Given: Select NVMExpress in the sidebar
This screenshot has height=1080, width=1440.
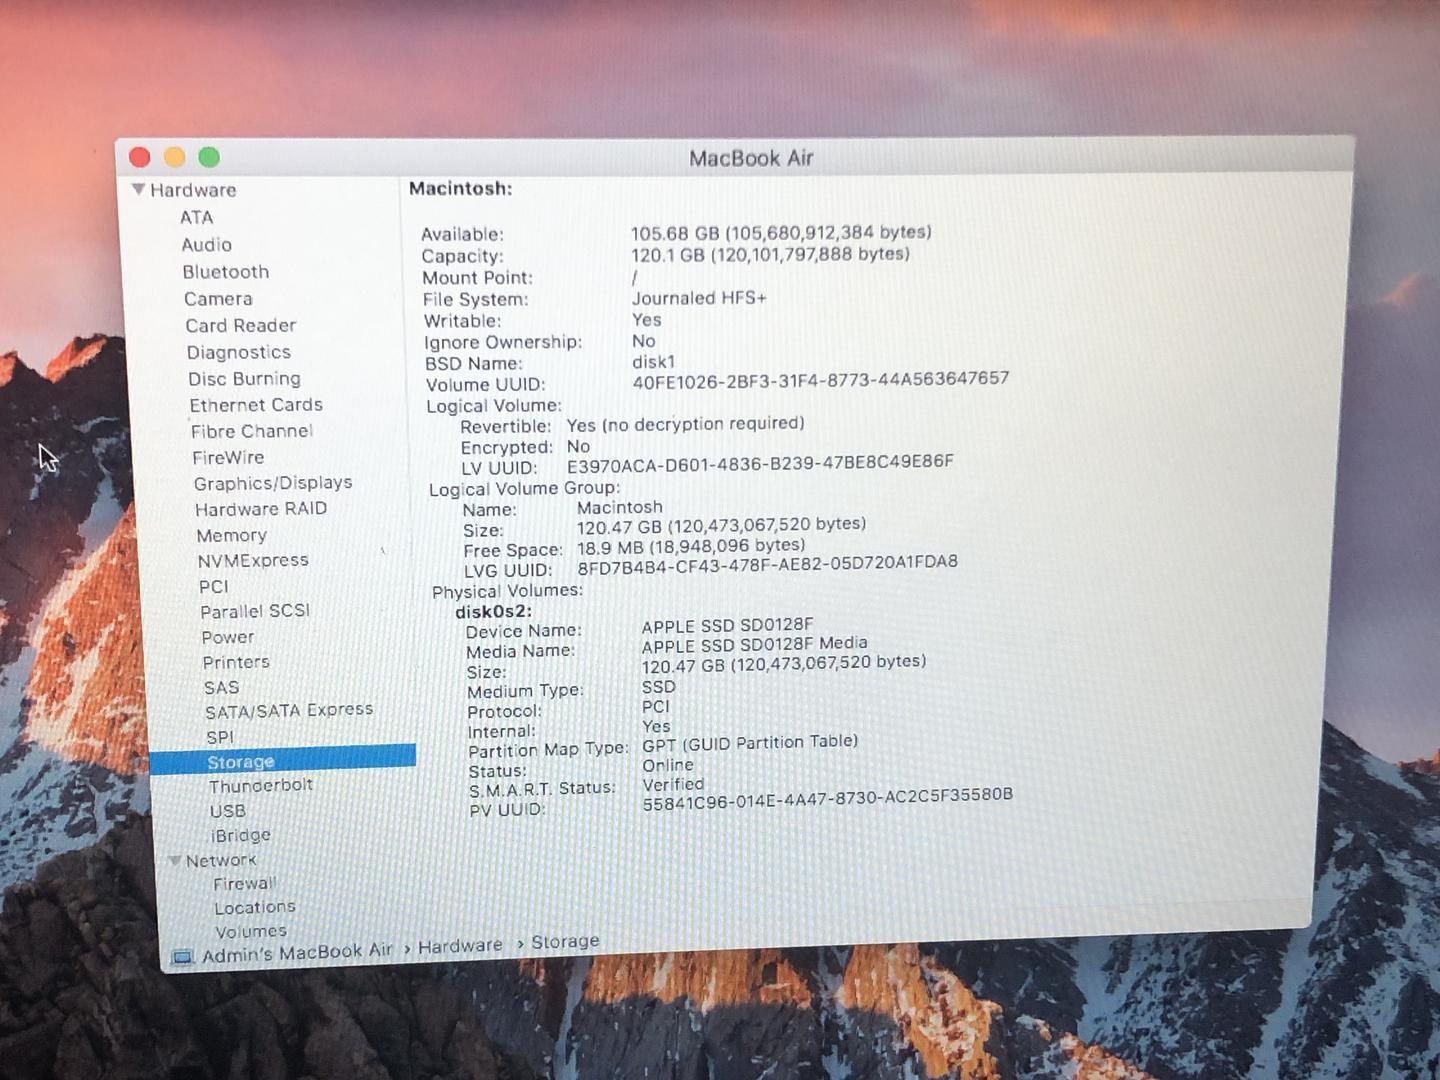Looking at the screenshot, I should tap(253, 561).
